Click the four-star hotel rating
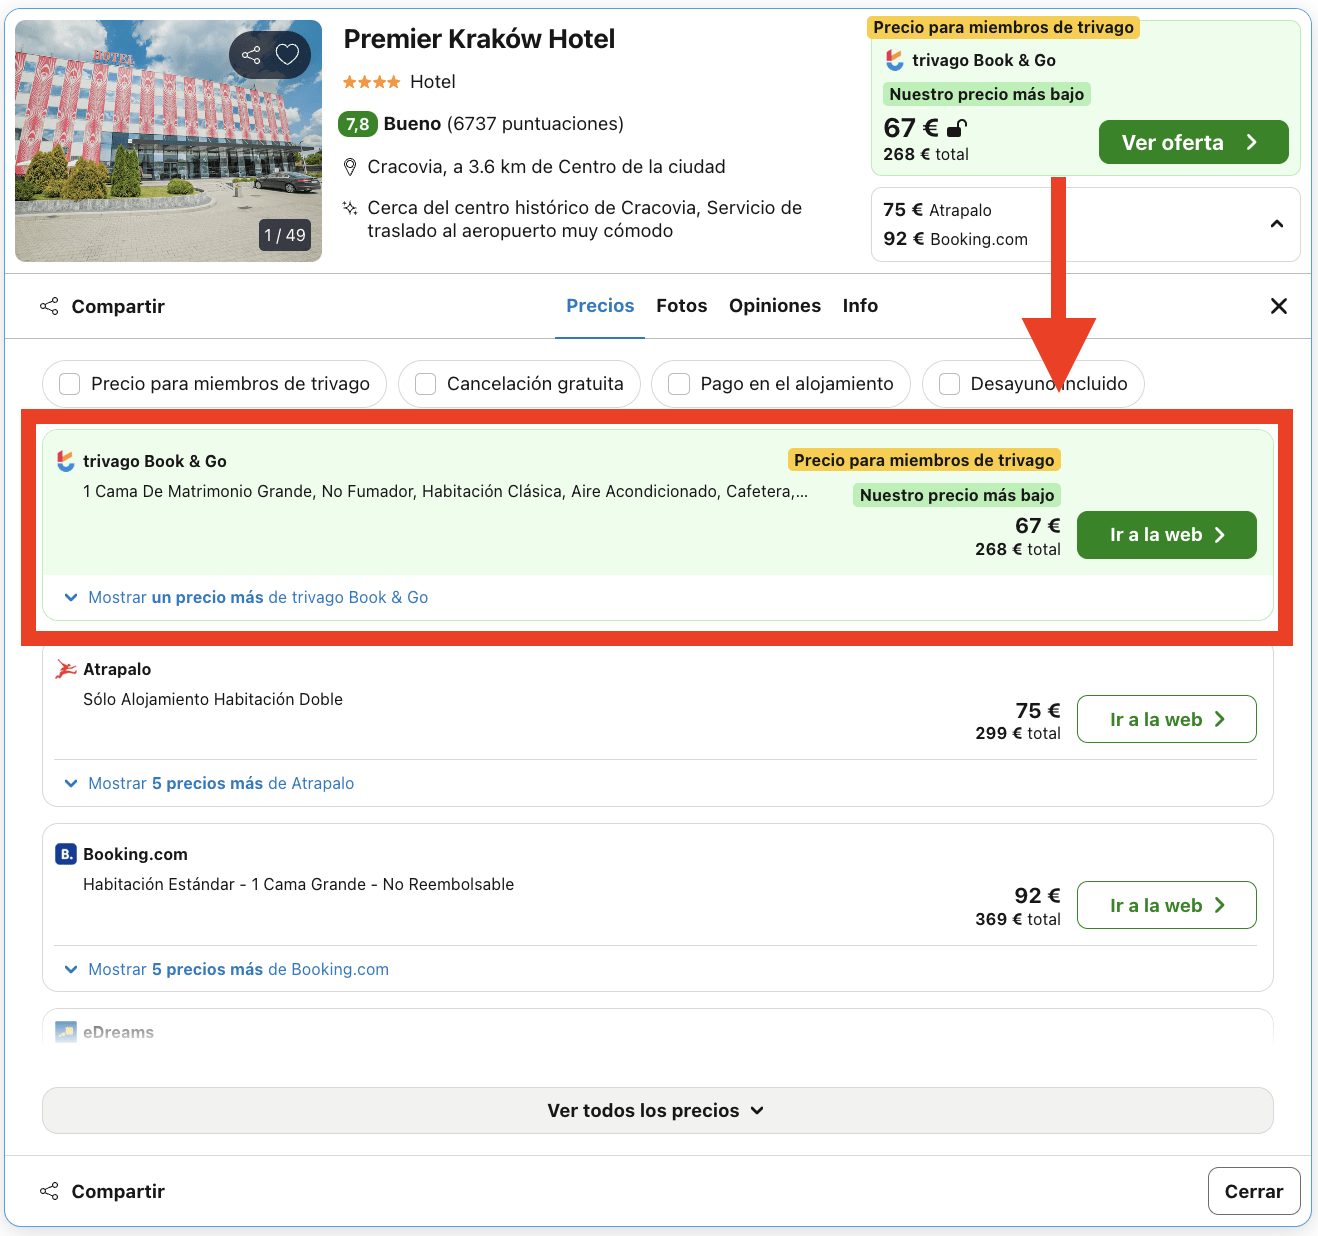The height and width of the screenshot is (1236, 1318). pos(371,82)
